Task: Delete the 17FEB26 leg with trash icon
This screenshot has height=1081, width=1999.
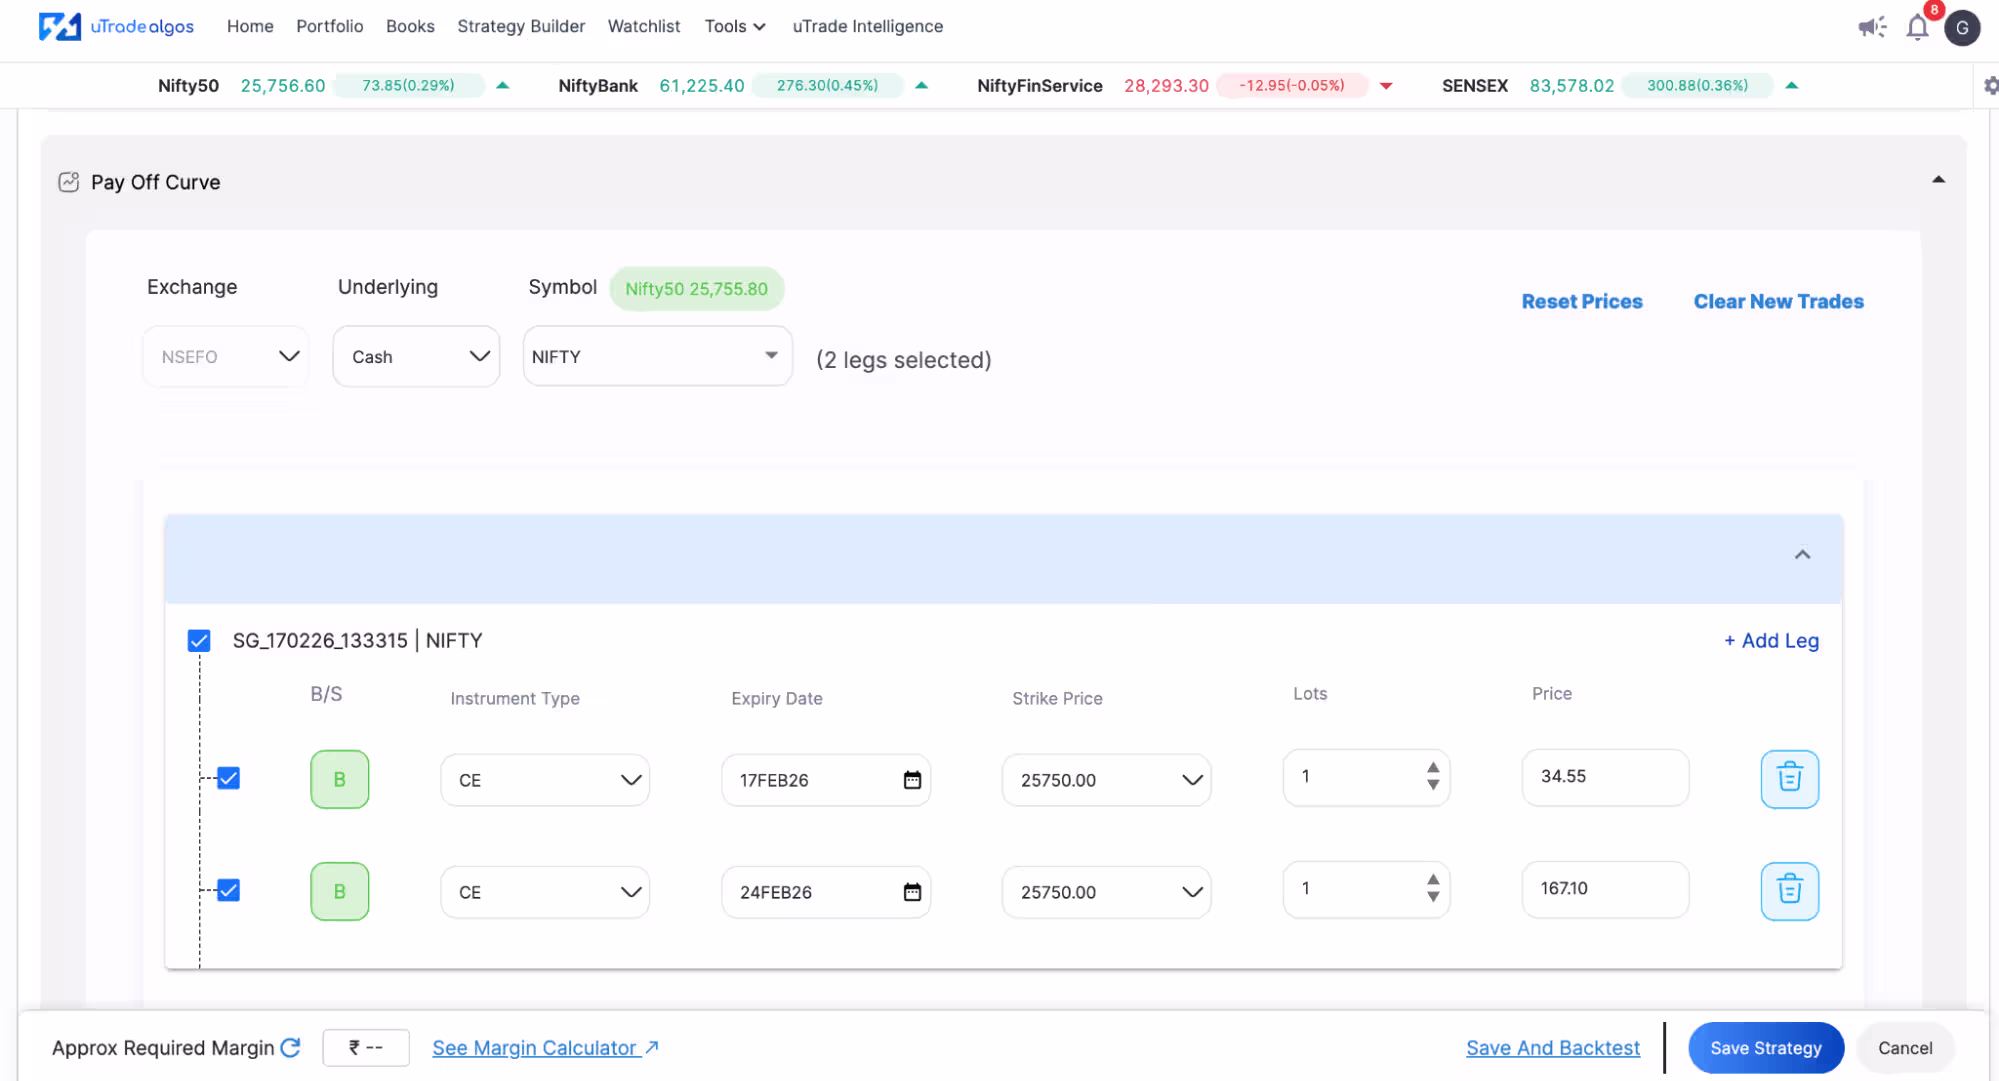Action: pyautogui.click(x=1789, y=778)
